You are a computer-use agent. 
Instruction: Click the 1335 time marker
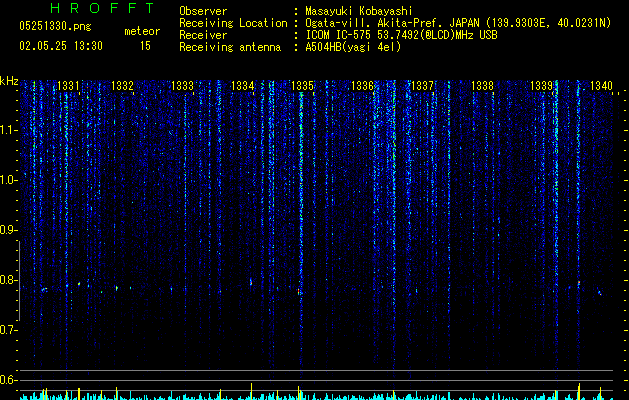[x=302, y=86]
